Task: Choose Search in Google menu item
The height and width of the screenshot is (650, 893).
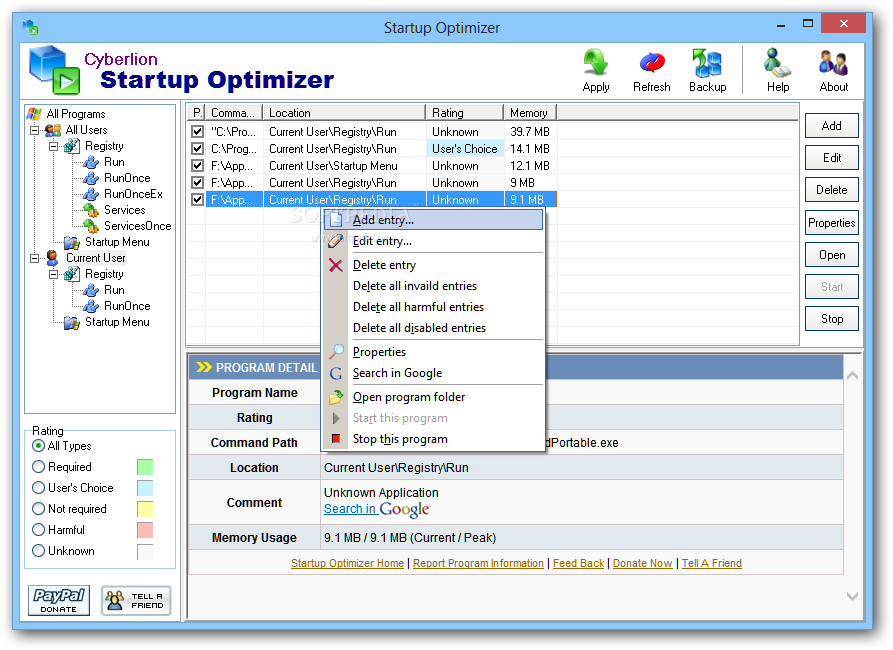Action: (433, 373)
